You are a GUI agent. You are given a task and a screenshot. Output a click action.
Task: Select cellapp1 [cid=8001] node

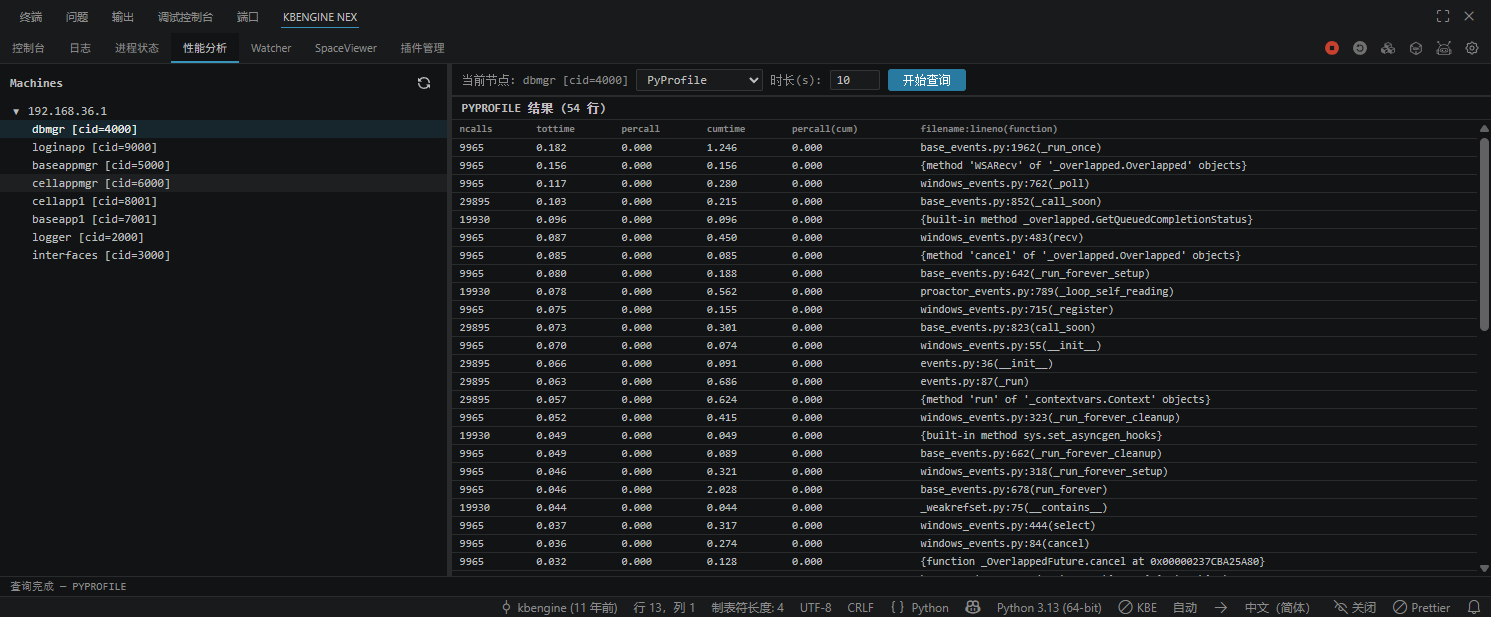pos(224,201)
